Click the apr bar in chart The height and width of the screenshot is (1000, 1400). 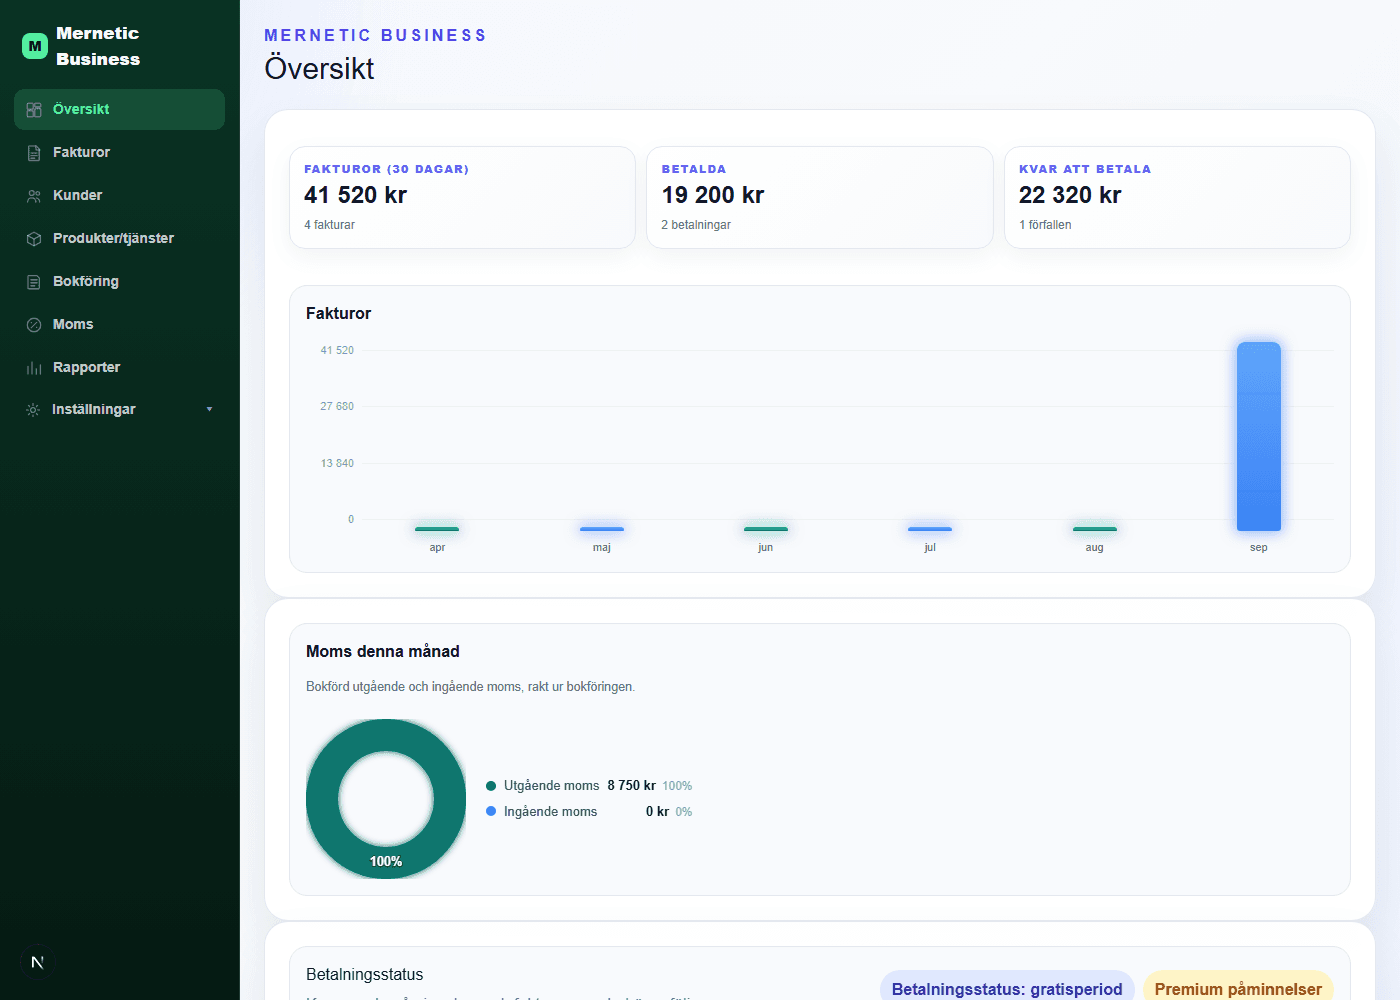[x=437, y=528]
